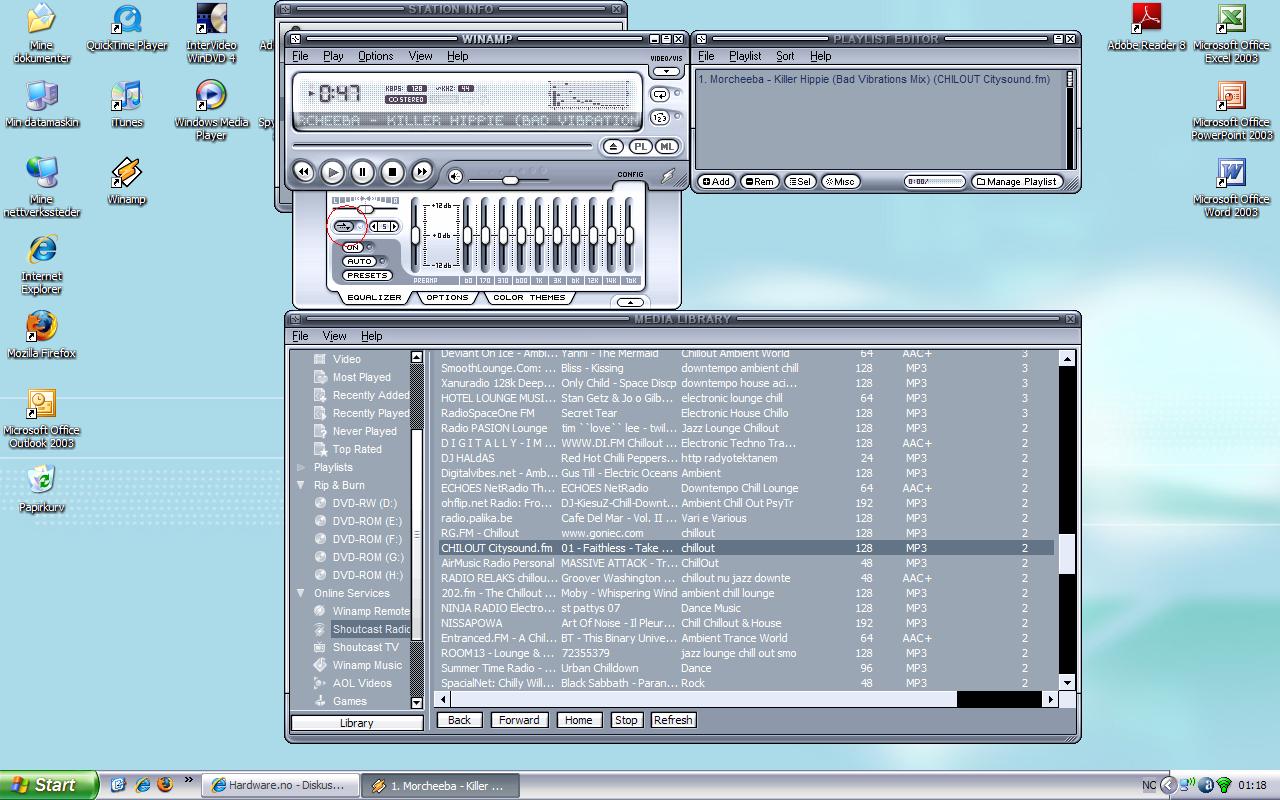
Task: Toggle the repeat button
Action: coord(660,94)
